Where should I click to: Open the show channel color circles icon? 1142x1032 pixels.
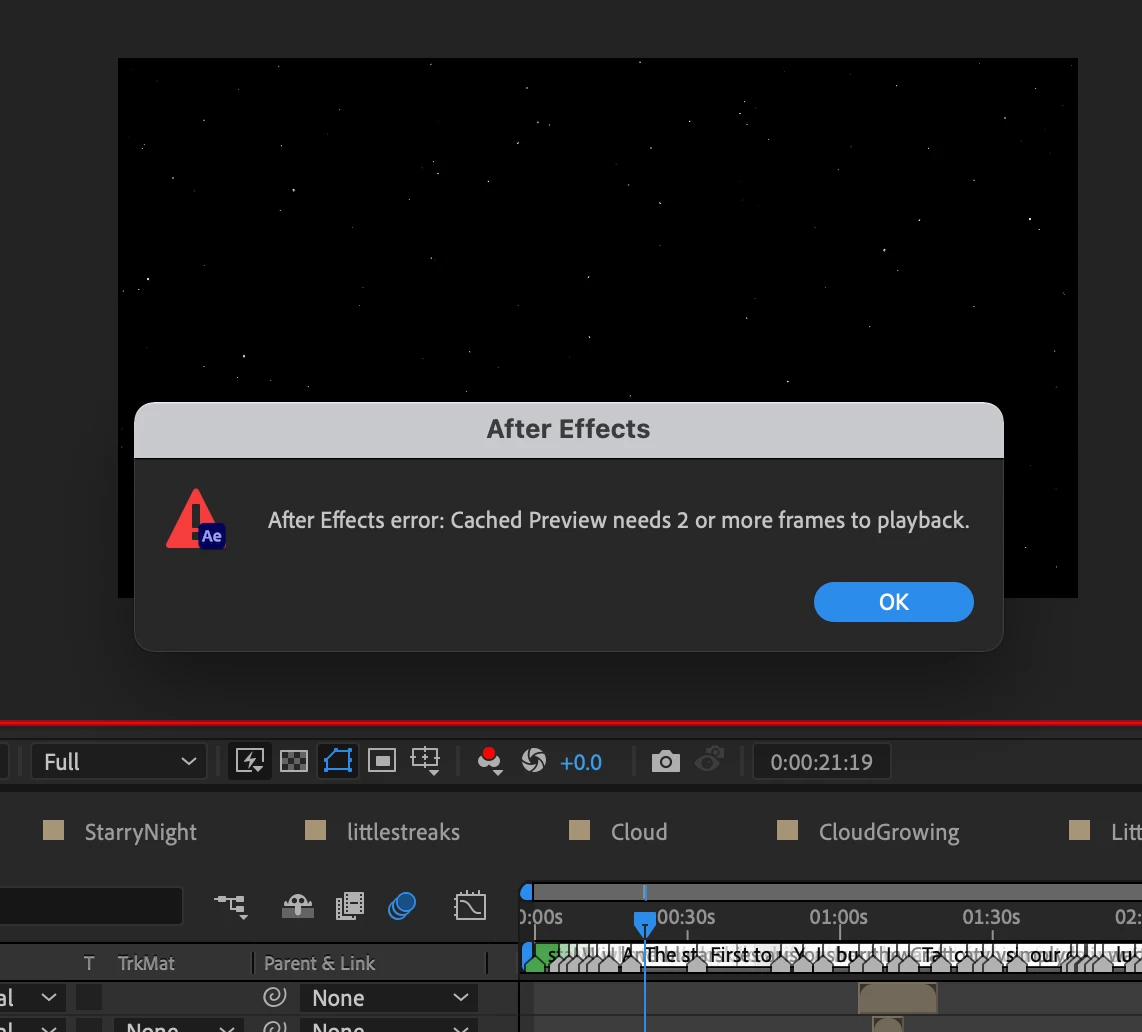click(x=489, y=761)
